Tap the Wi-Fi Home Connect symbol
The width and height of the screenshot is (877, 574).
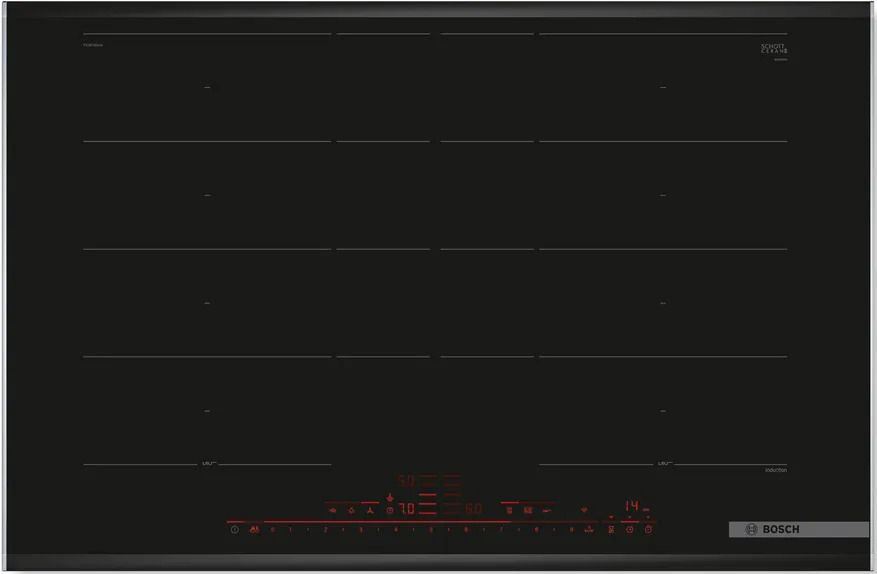click(x=585, y=509)
